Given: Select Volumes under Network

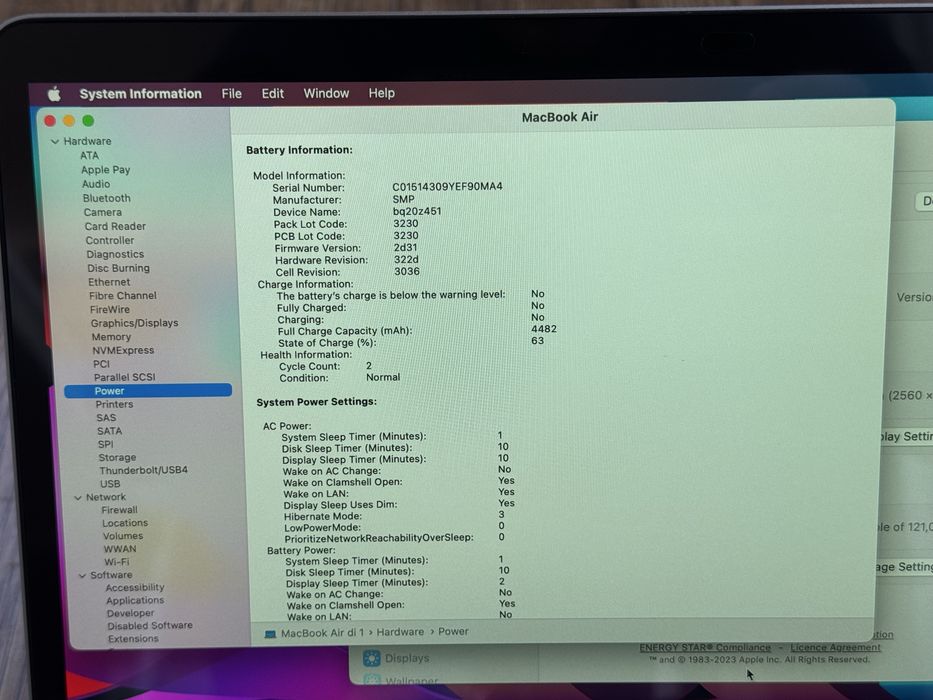Looking at the screenshot, I should (x=123, y=536).
